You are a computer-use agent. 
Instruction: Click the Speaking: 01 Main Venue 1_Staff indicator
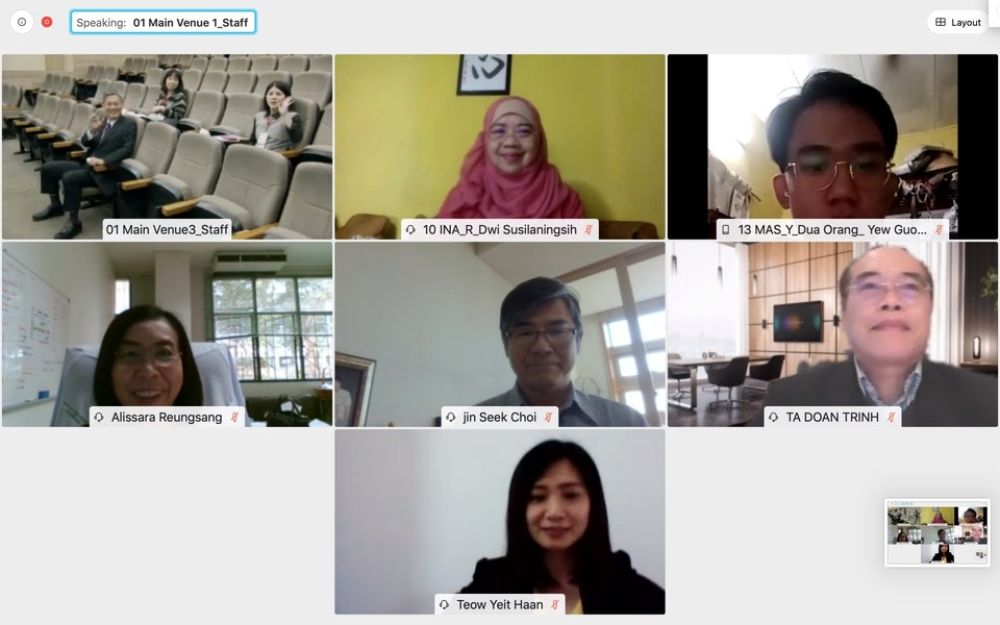point(163,22)
